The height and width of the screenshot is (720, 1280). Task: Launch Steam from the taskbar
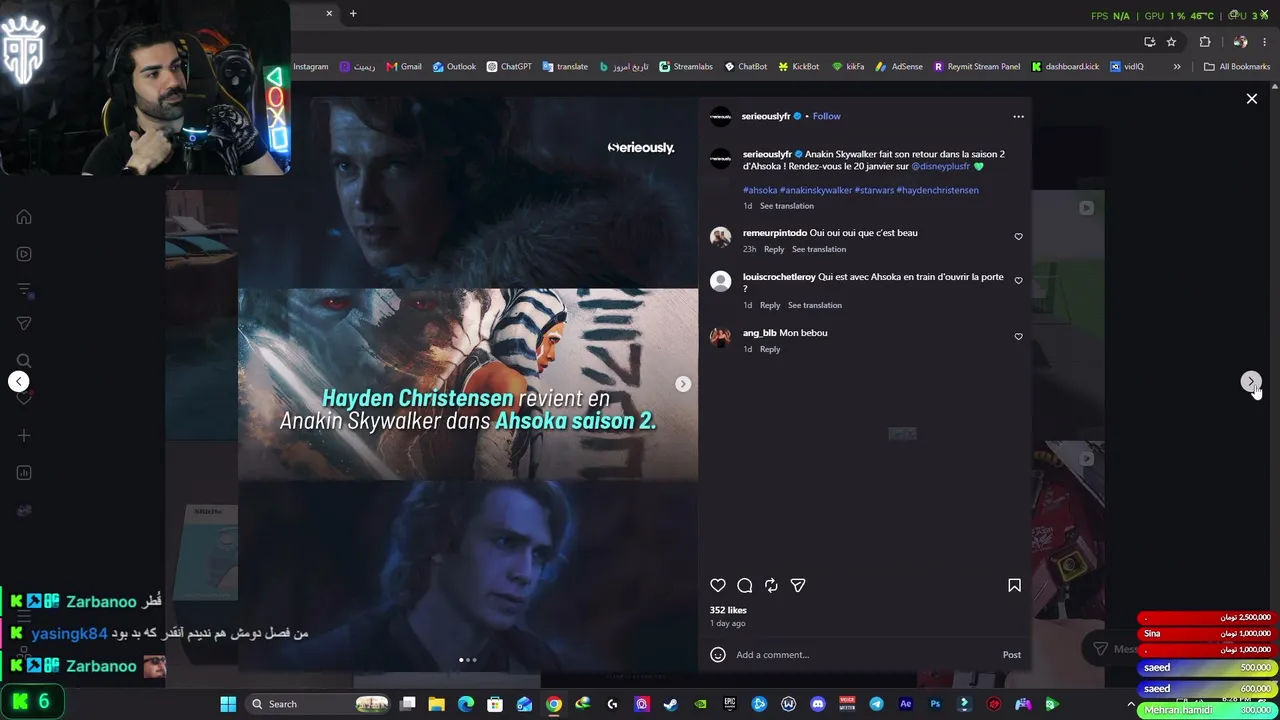coord(671,704)
